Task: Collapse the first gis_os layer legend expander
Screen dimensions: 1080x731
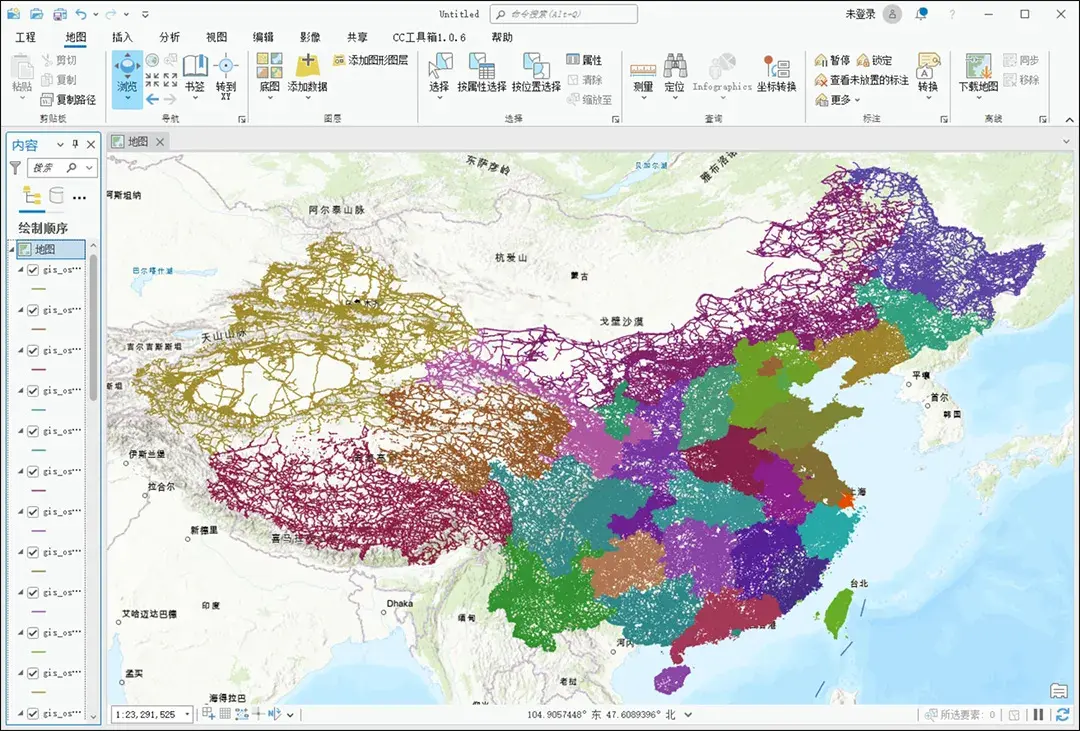Action: tap(22, 269)
